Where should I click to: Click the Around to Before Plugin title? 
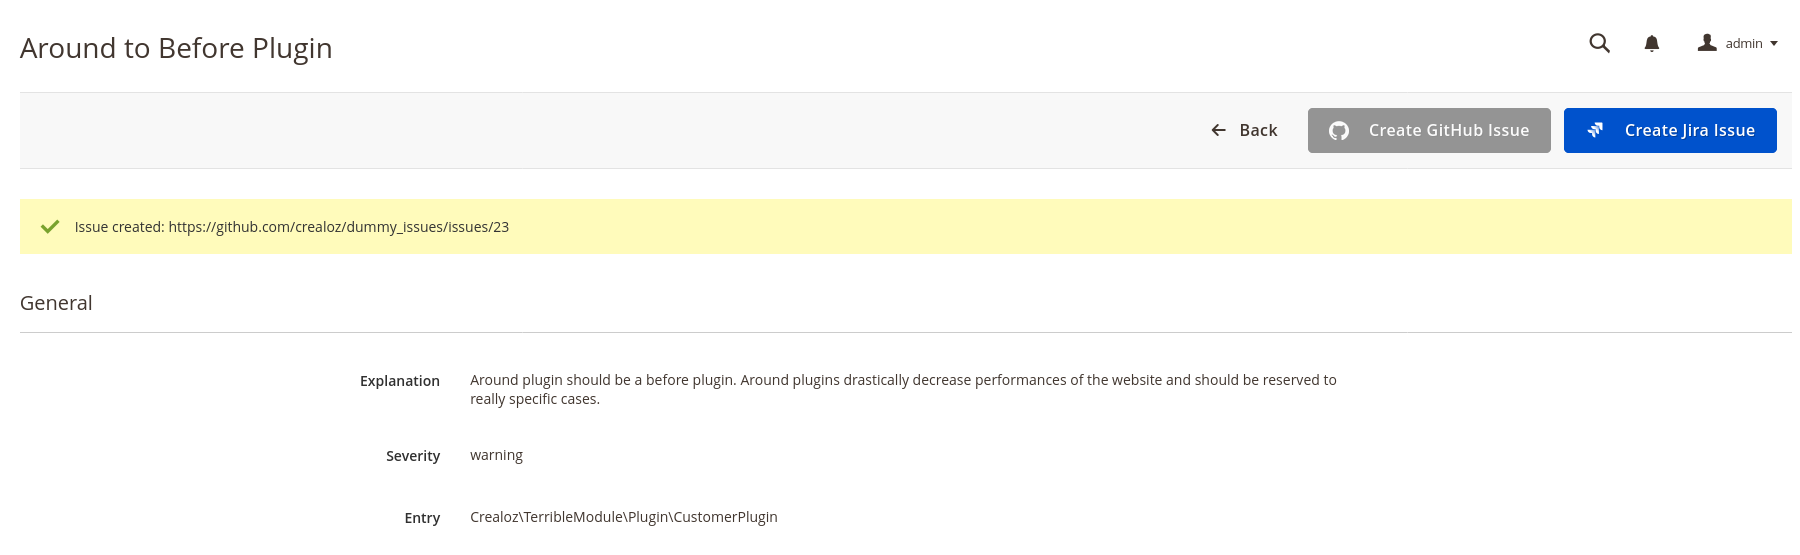pos(176,48)
